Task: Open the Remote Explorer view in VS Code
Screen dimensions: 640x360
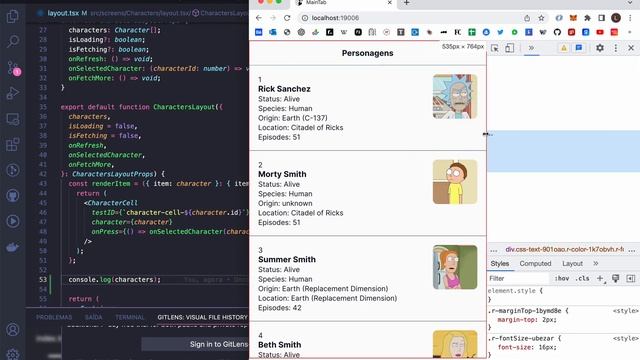Action: pyautogui.click(x=13, y=119)
